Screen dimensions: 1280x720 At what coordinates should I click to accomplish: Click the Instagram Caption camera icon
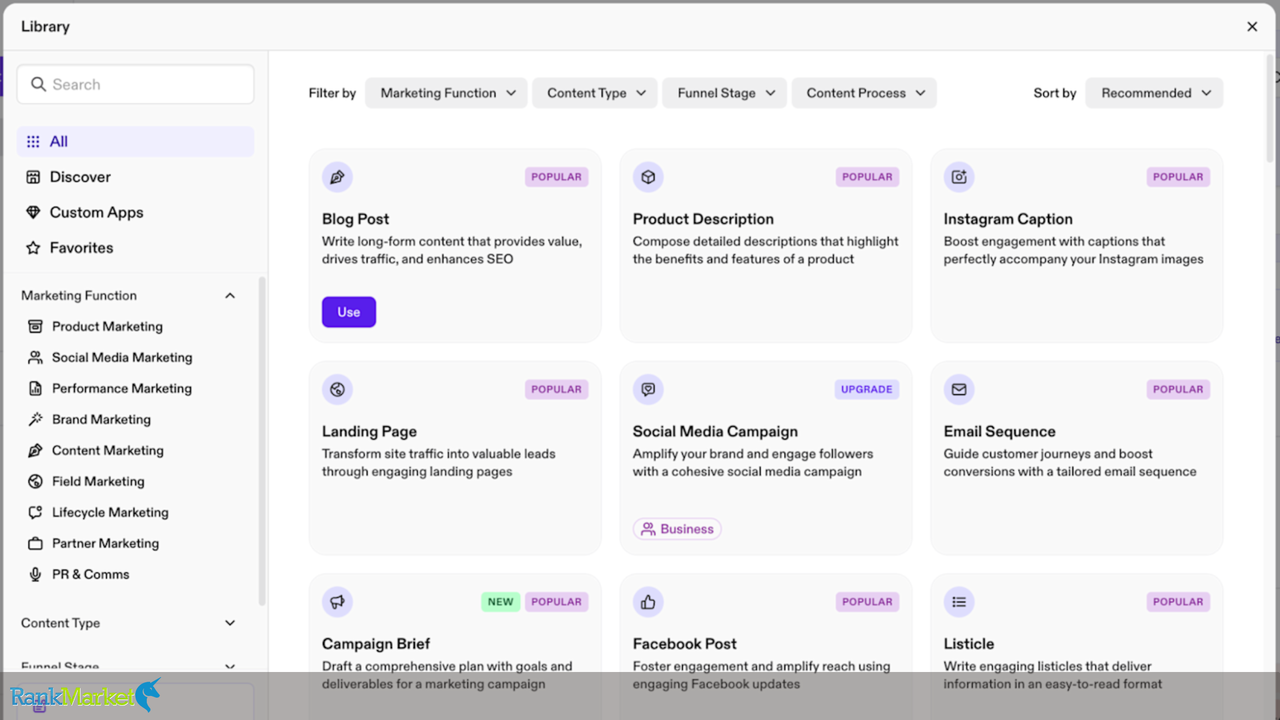pyautogui.click(x=959, y=177)
